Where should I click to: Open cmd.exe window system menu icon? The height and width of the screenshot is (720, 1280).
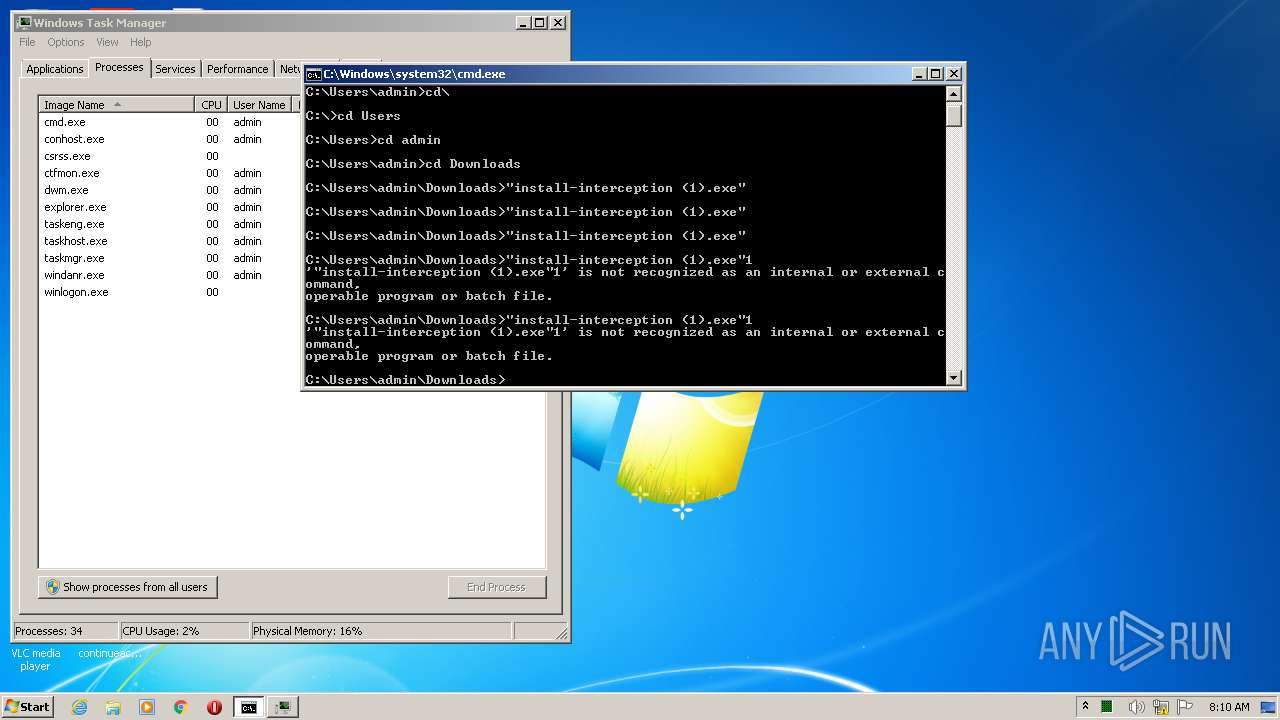pos(313,74)
